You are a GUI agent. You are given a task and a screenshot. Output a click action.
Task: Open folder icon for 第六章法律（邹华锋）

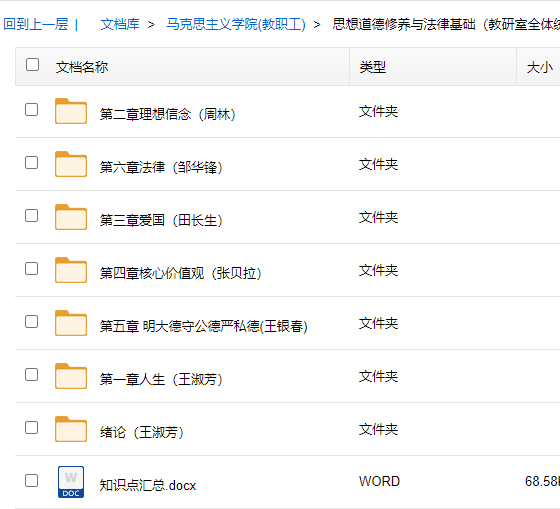[71, 164]
